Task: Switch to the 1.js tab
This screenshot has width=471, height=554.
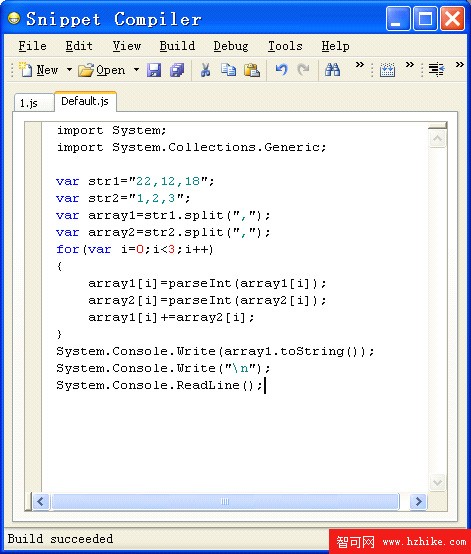Action: [29, 103]
